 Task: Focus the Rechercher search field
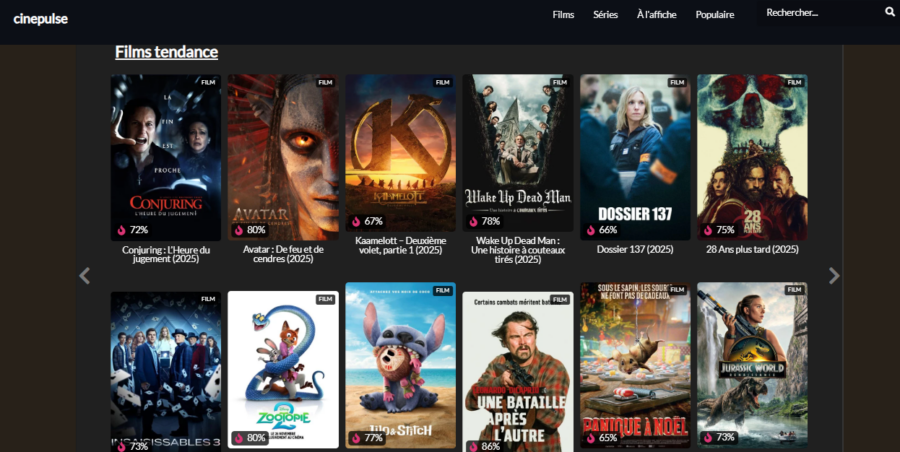point(822,13)
